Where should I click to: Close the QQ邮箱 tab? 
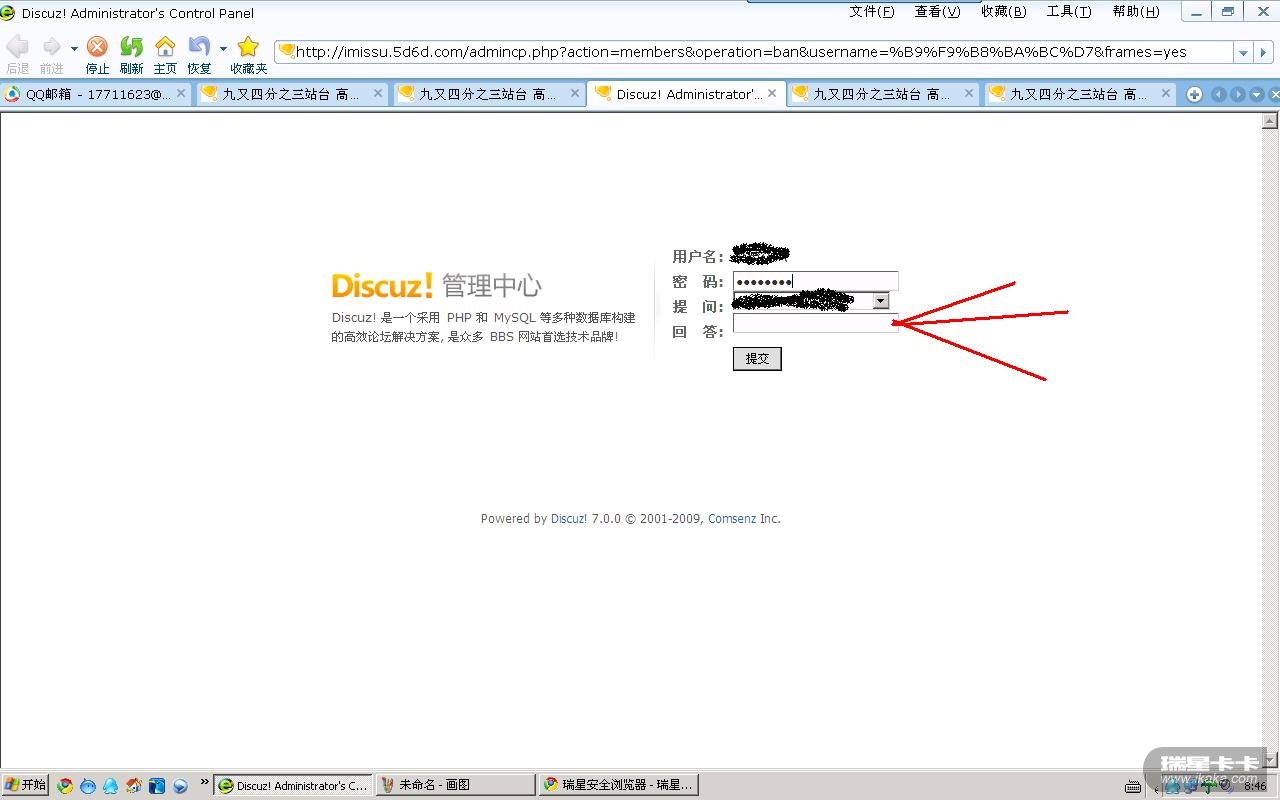tap(181, 93)
